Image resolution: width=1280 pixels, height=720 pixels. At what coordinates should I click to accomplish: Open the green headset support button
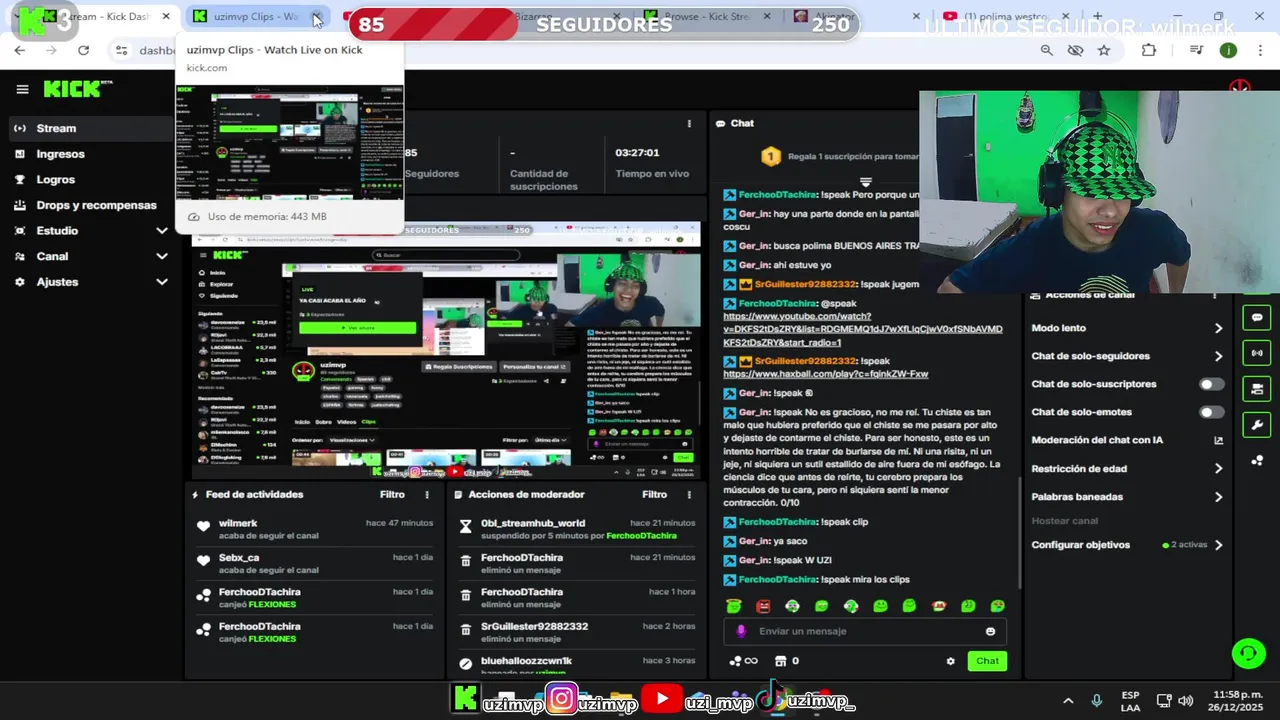[x=1248, y=654]
